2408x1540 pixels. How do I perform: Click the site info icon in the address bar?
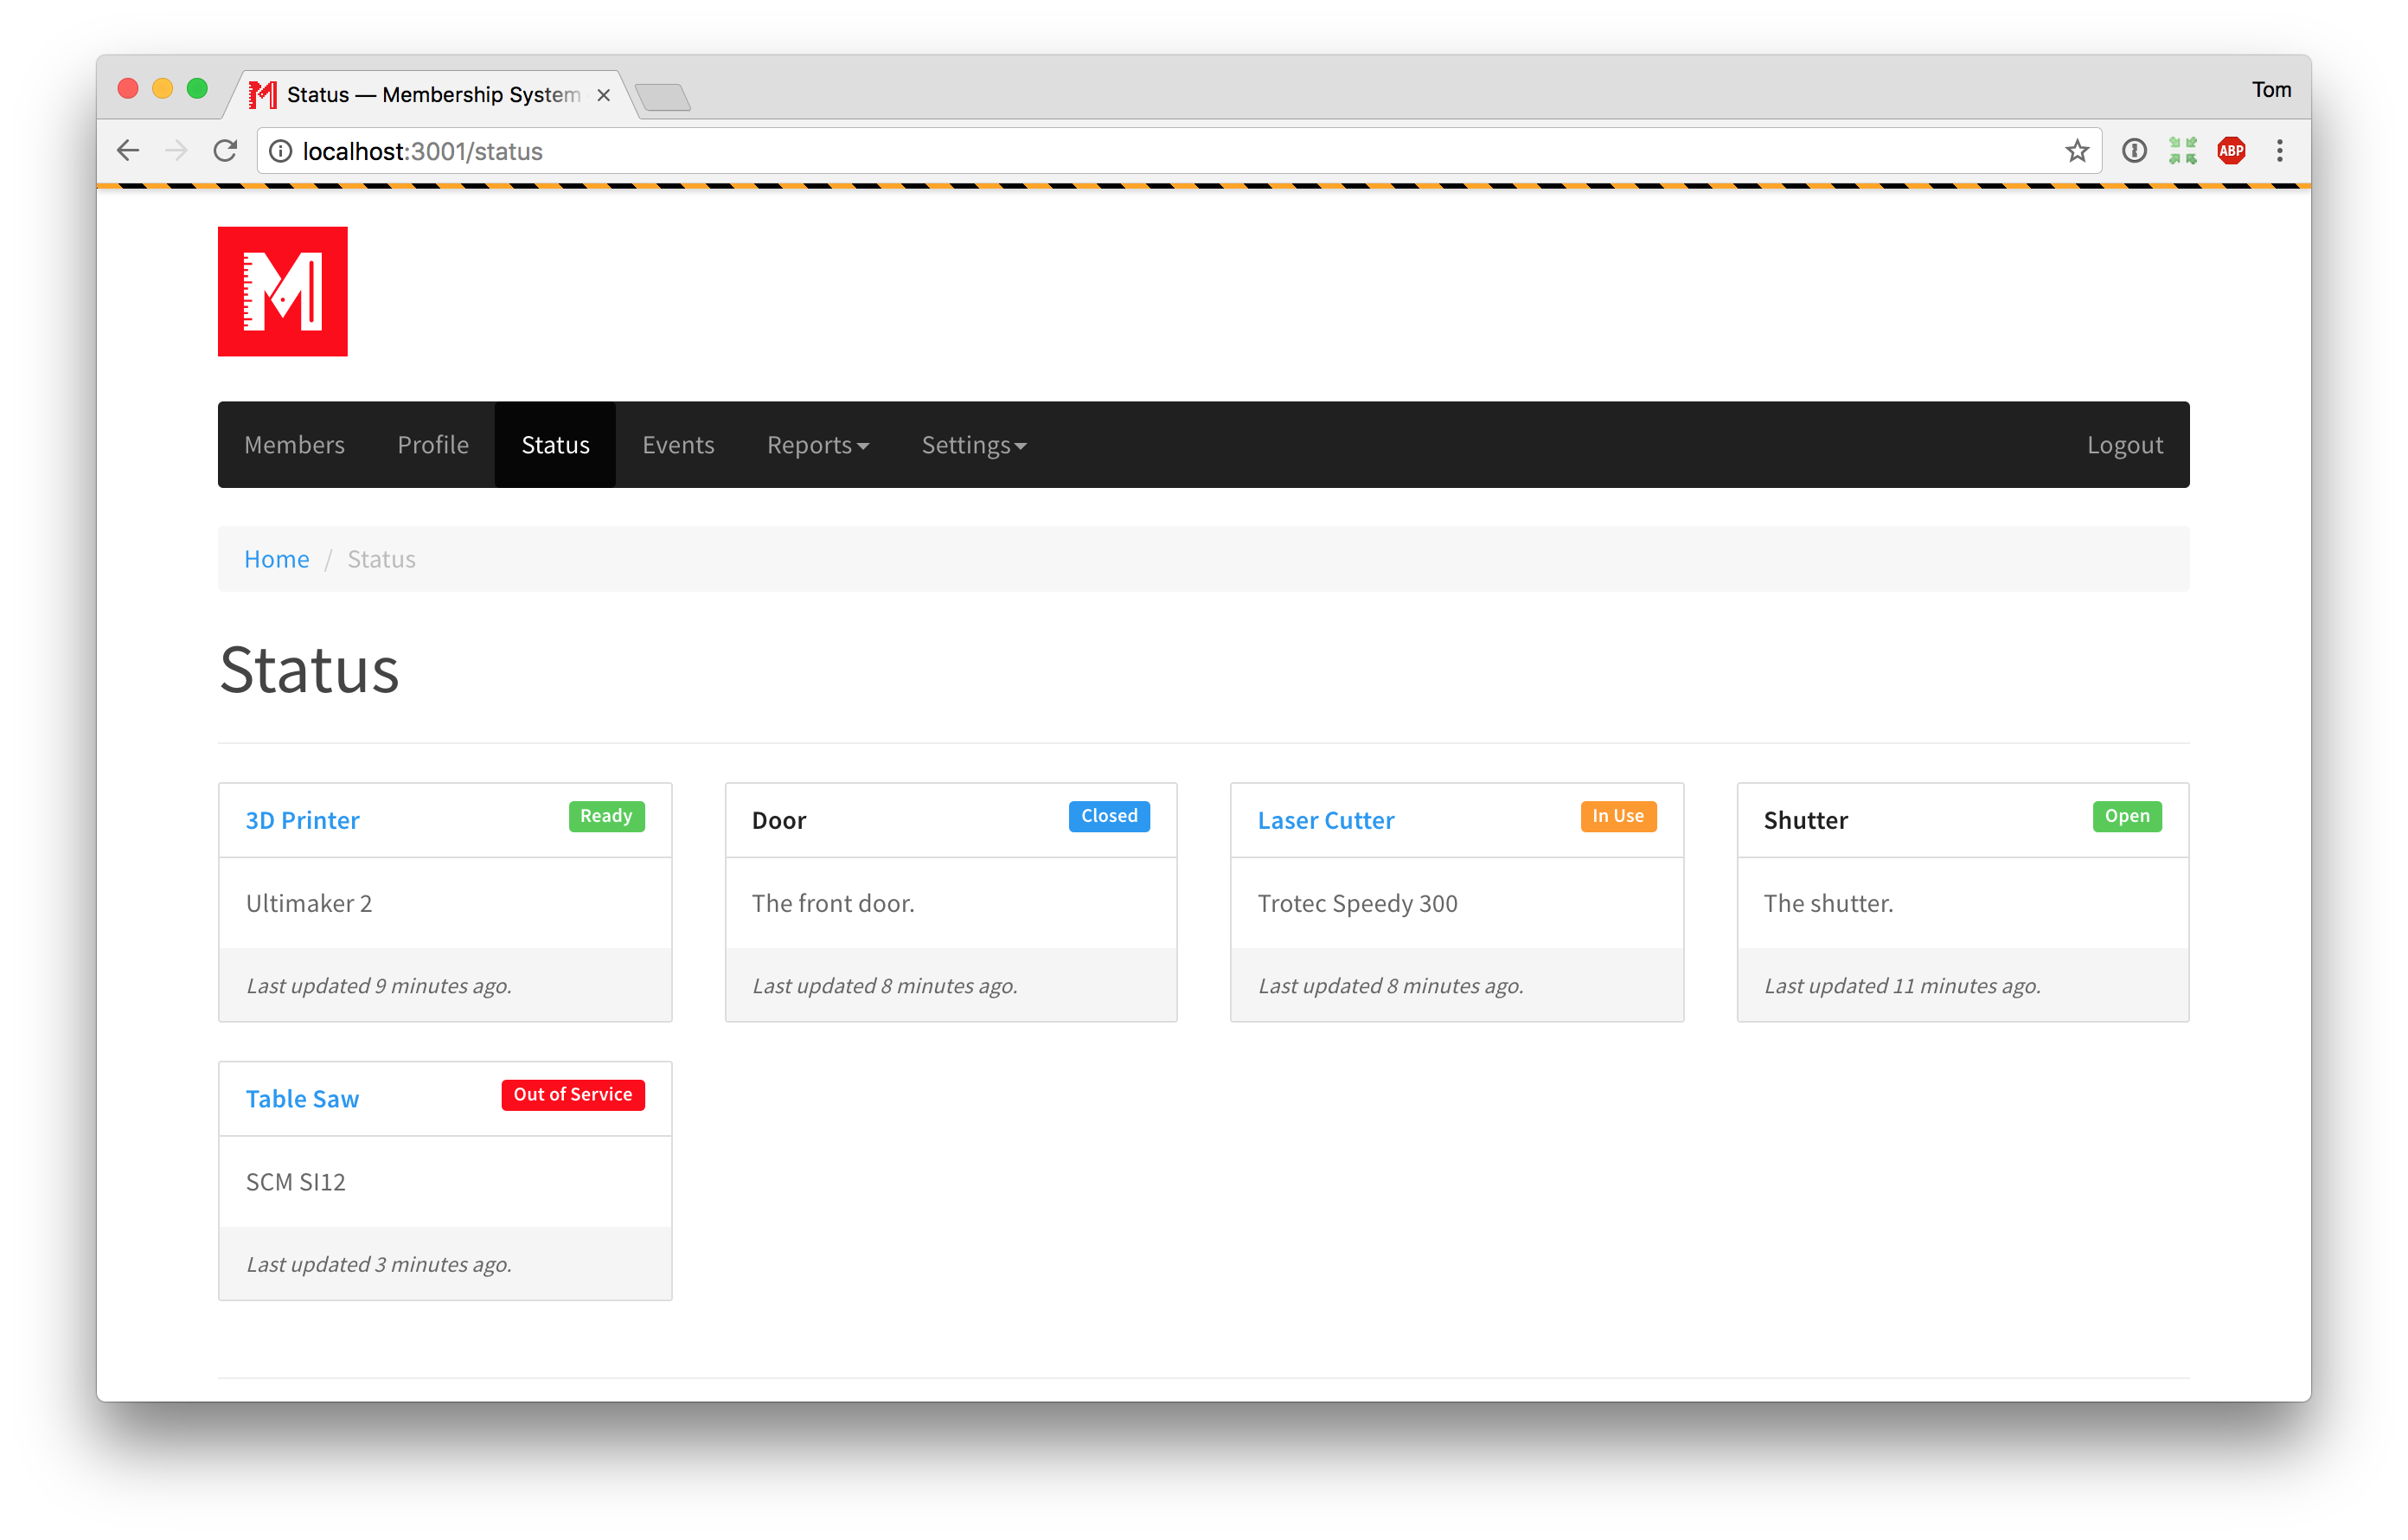[x=281, y=151]
